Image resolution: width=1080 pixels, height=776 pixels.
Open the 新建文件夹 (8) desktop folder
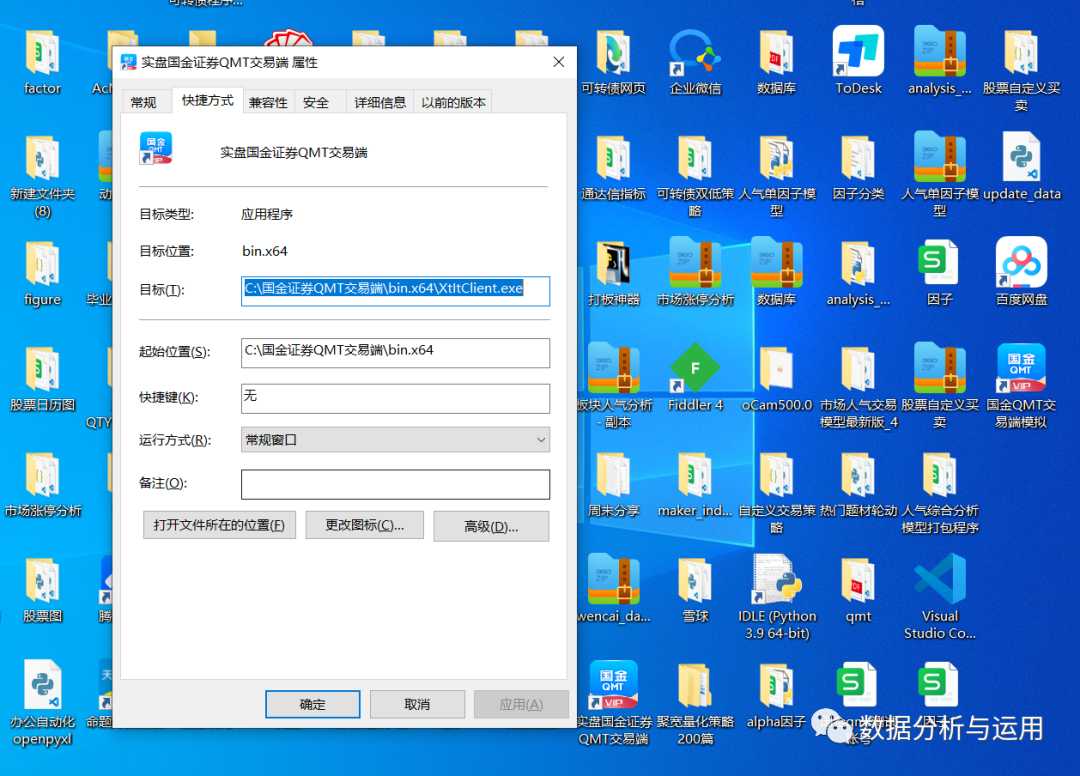coord(42,176)
